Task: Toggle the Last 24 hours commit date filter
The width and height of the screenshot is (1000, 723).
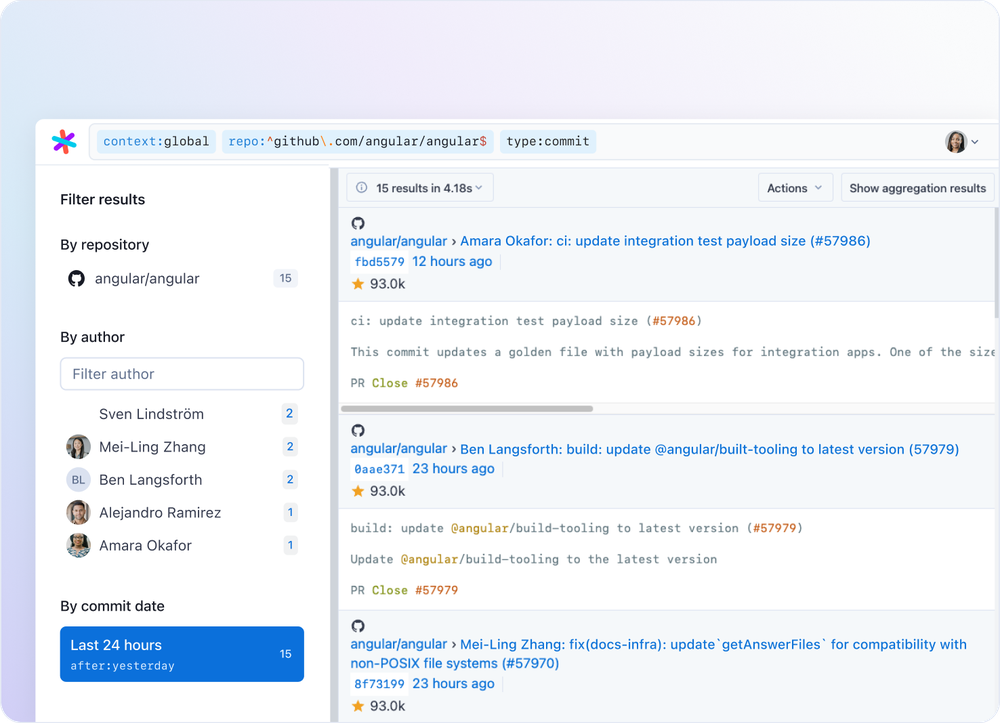Action: 181,653
